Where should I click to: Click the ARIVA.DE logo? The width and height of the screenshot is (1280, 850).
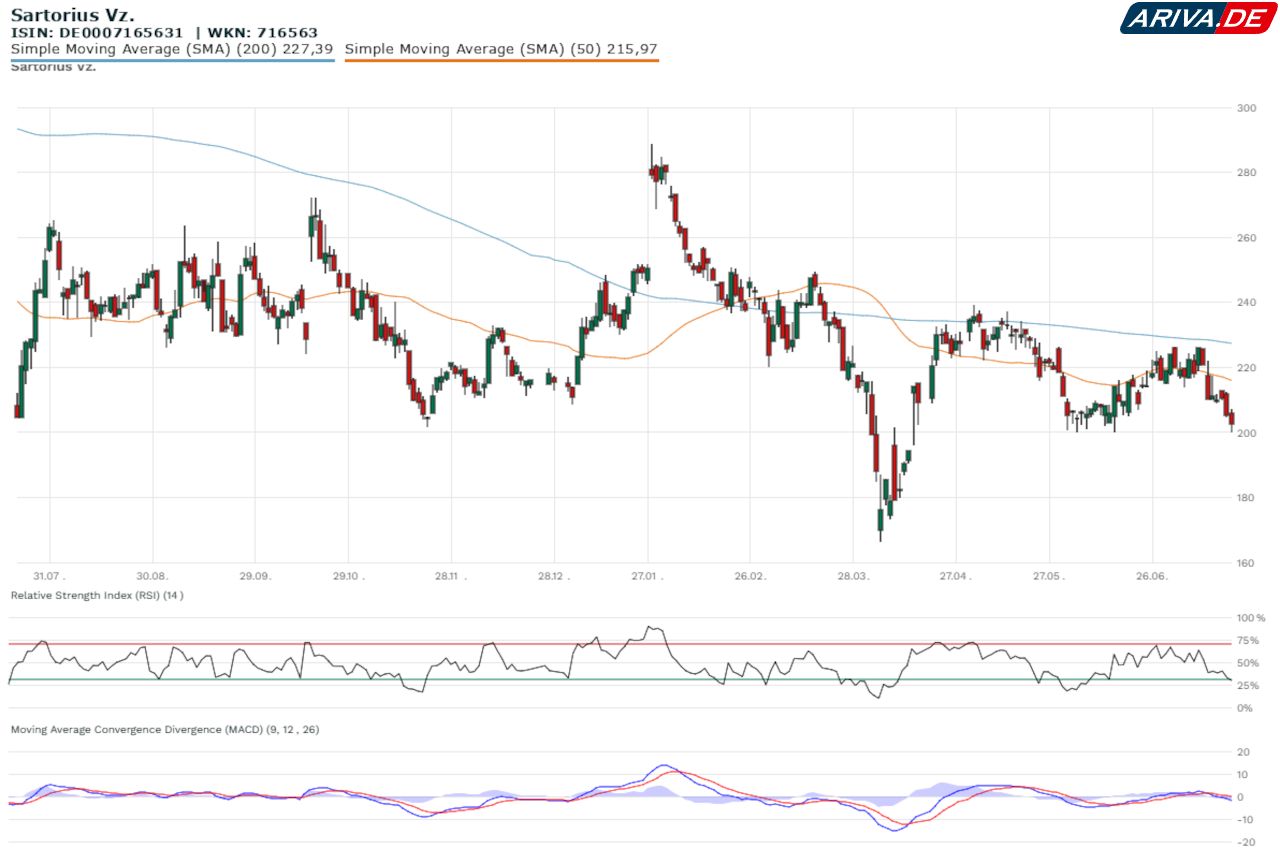(x=1198, y=18)
